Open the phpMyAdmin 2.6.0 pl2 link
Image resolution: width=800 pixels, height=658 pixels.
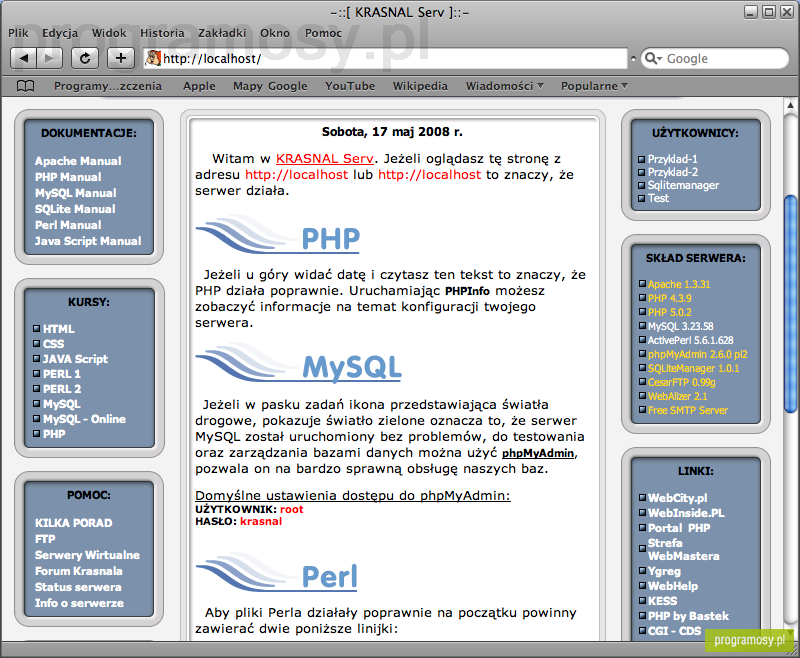(697, 355)
